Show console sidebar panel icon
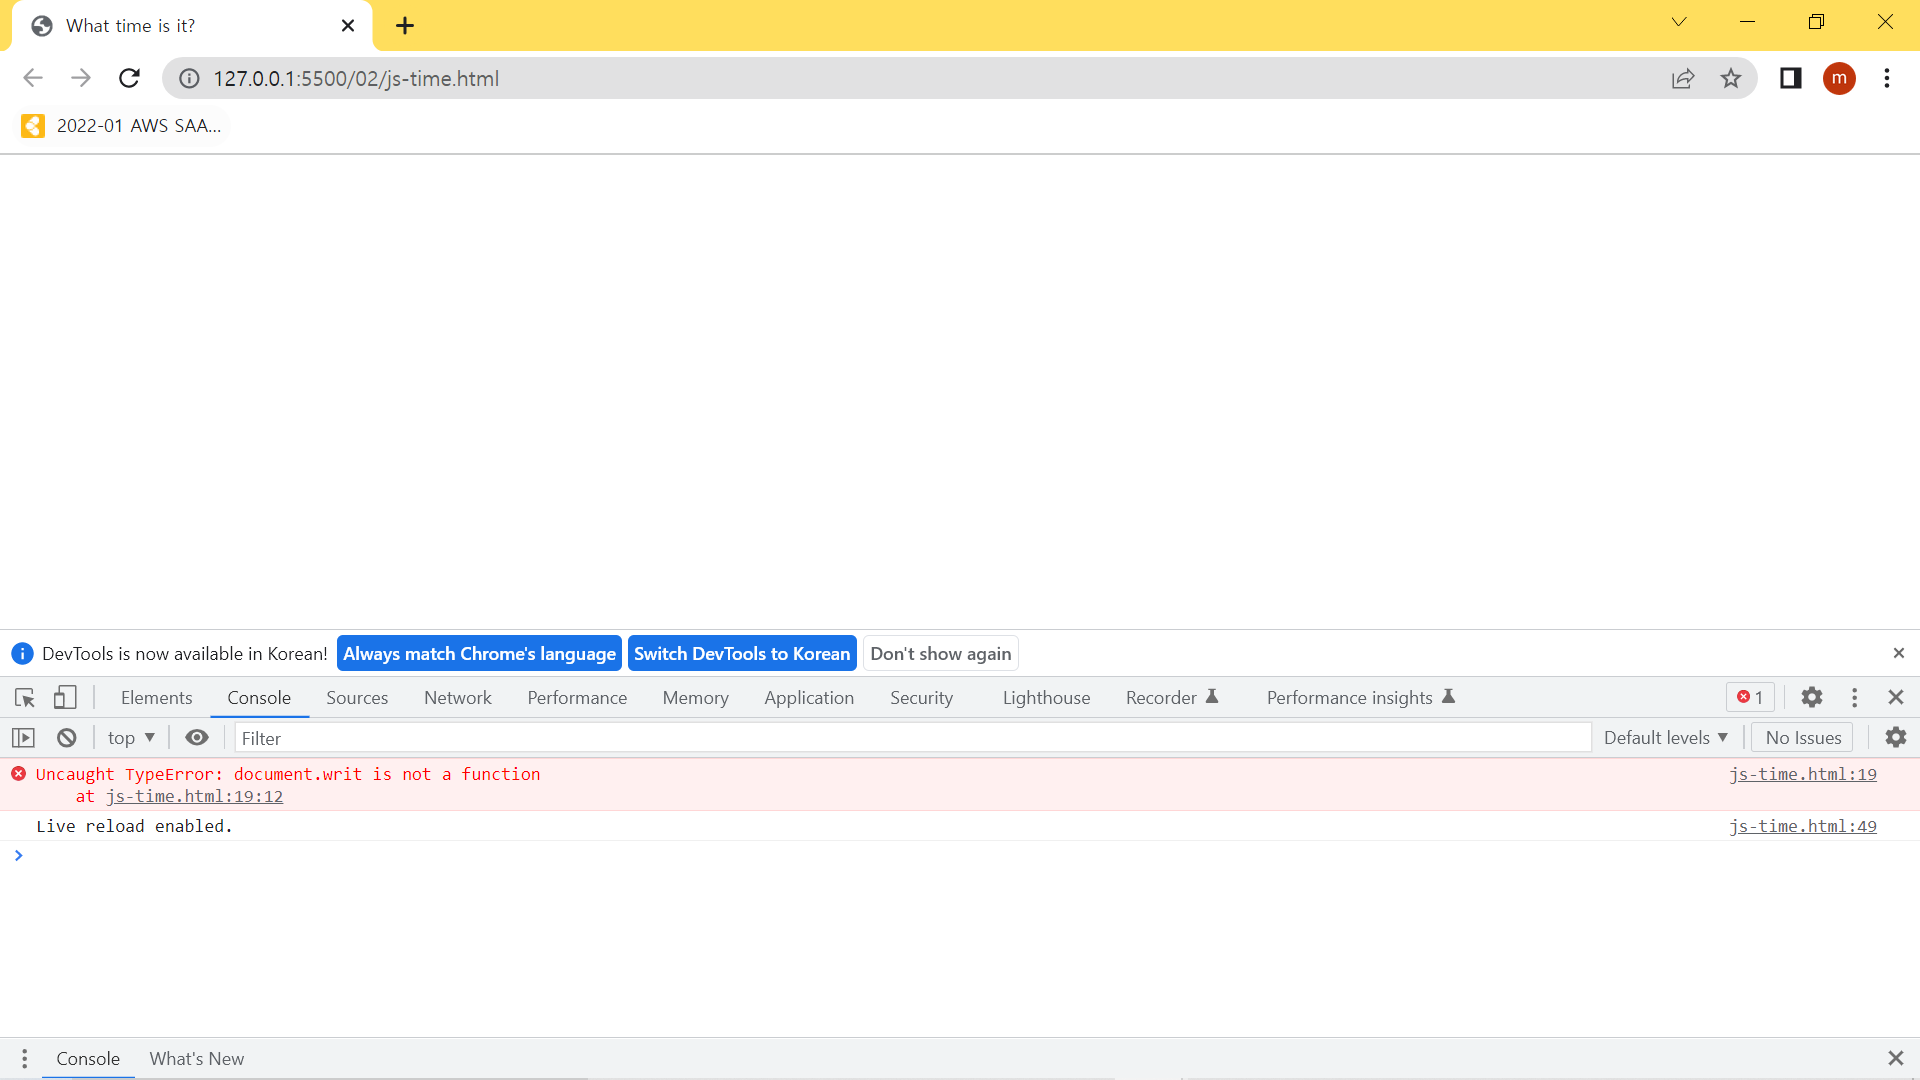Viewport: 1920px width, 1080px height. click(x=23, y=738)
